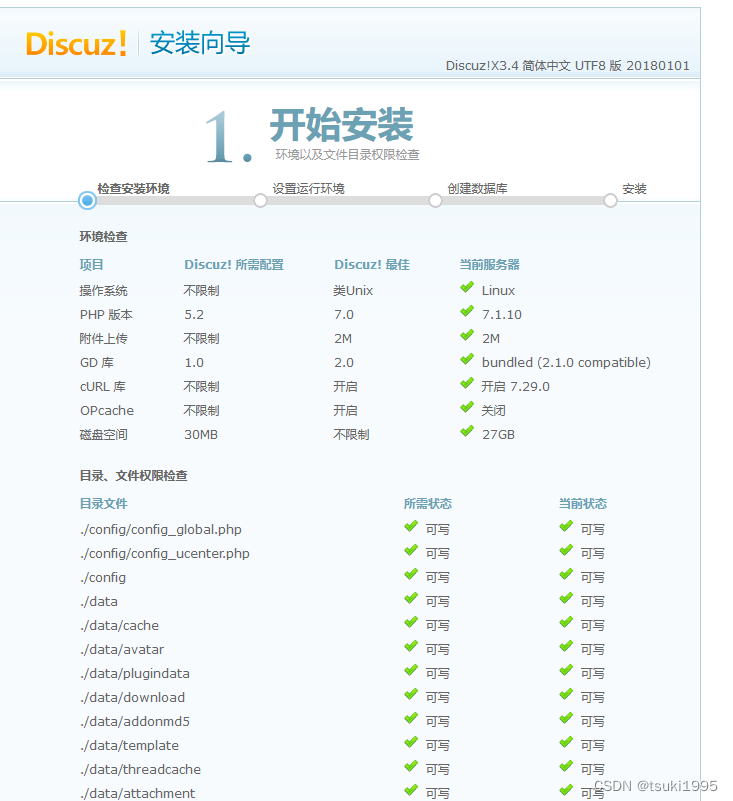Click the 检查安装环境 step label

pyautogui.click(x=133, y=189)
